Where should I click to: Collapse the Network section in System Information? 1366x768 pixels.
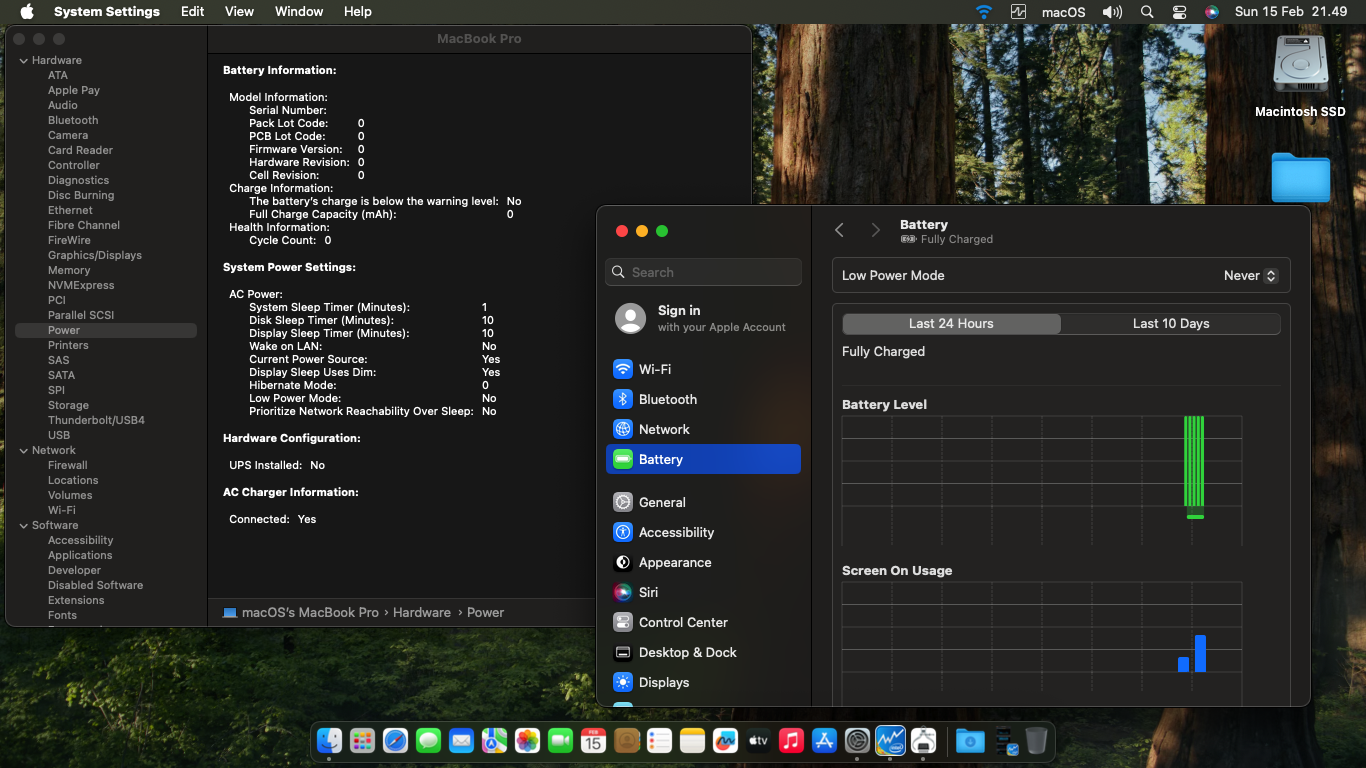(24, 450)
